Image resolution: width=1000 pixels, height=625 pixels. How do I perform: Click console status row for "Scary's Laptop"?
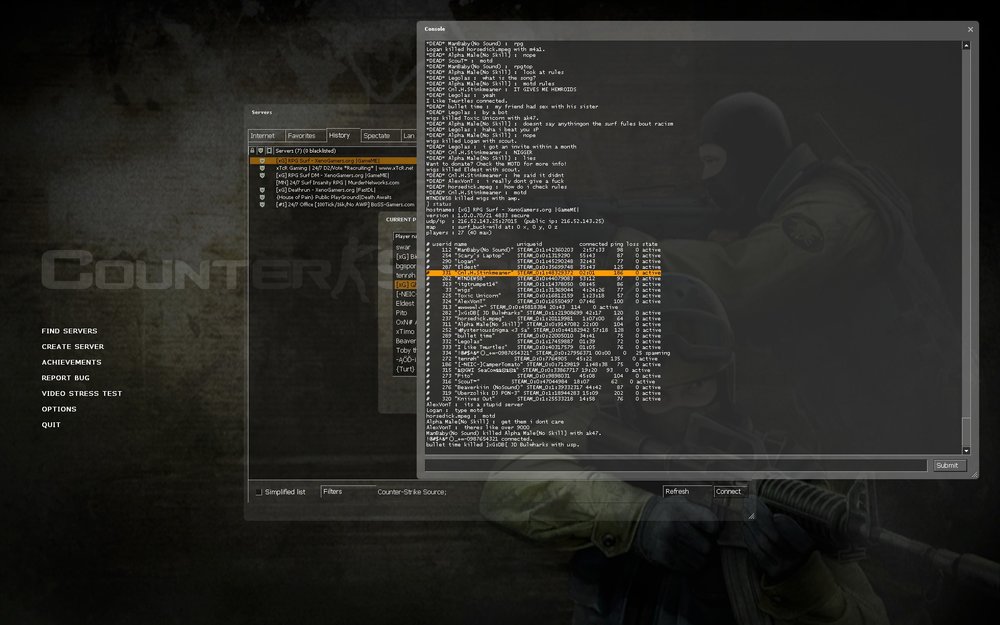point(543,256)
